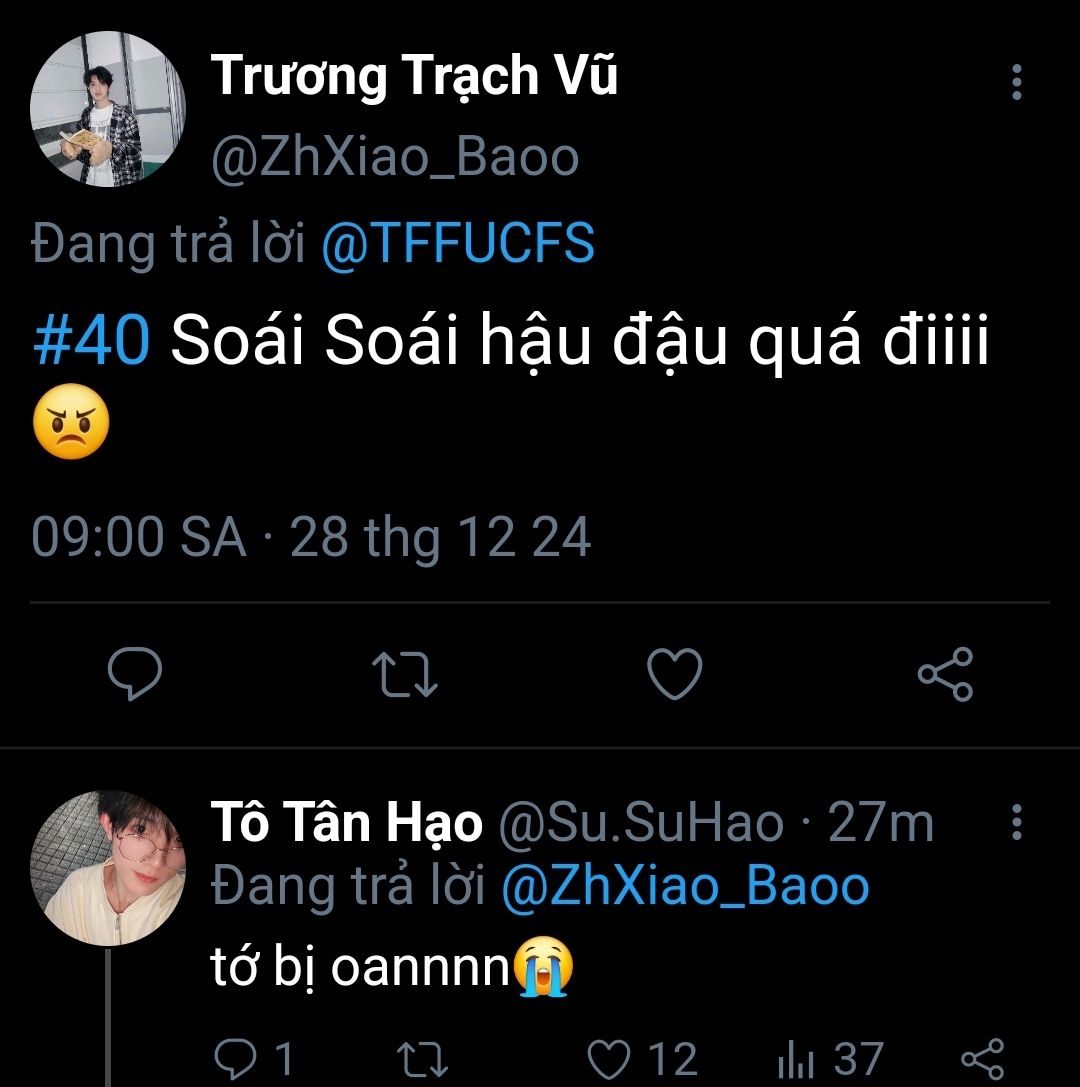Retweet the main #40 tweet
The height and width of the screenshot is (1087, 1080).
pos(404,675)
